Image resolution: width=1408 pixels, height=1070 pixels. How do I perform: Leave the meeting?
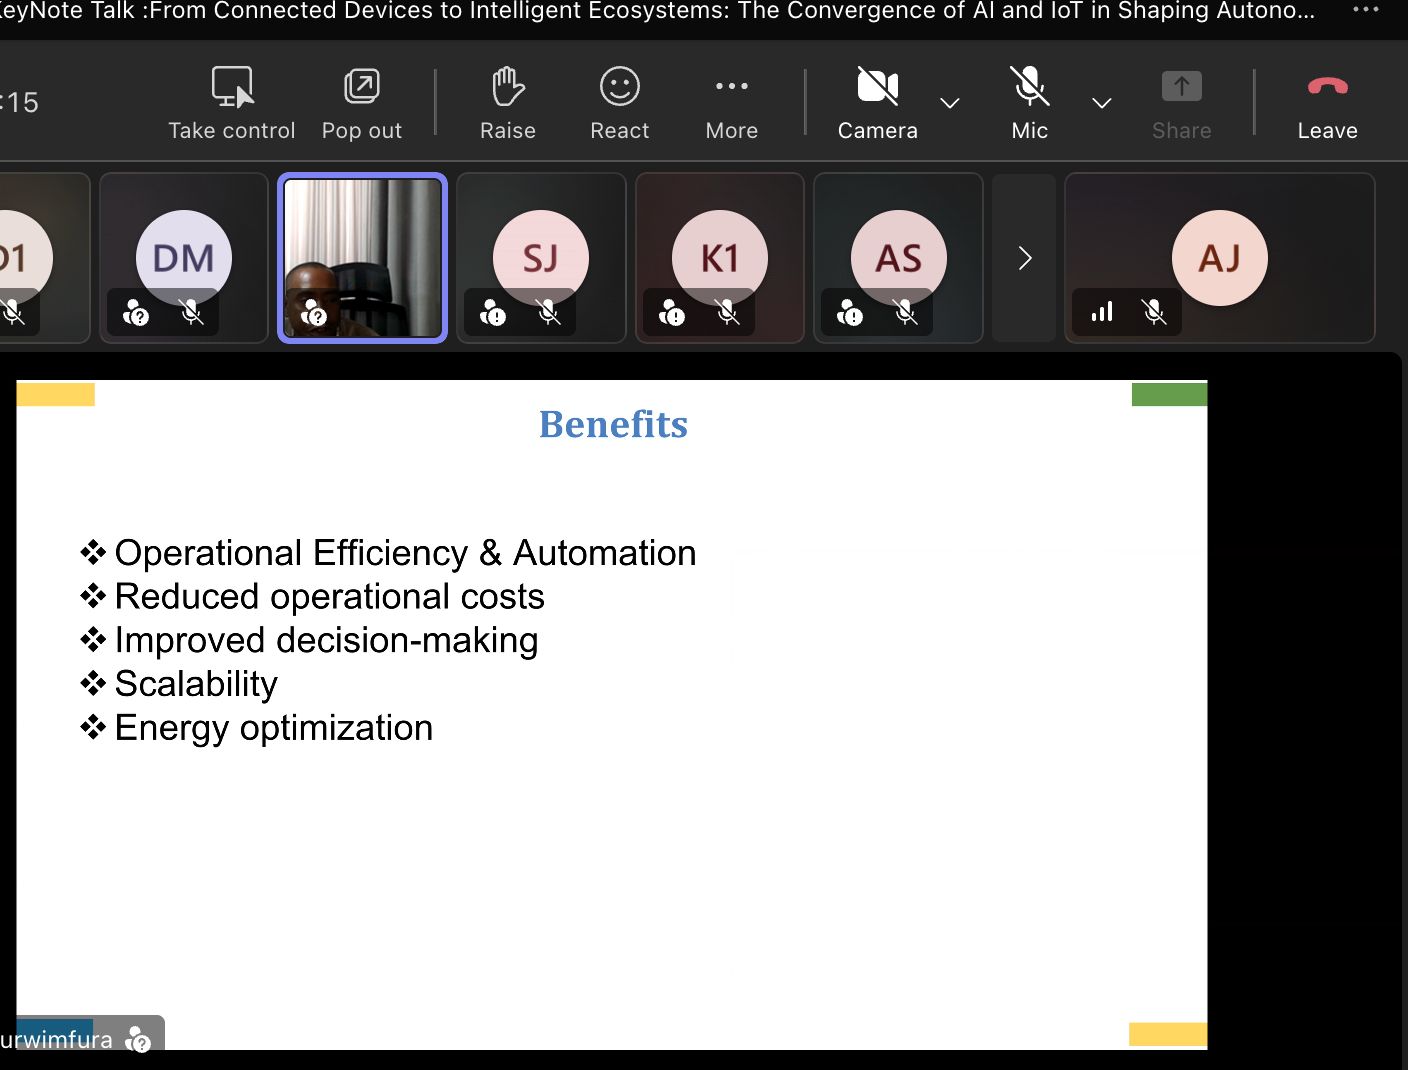[x=1327, y=88]
